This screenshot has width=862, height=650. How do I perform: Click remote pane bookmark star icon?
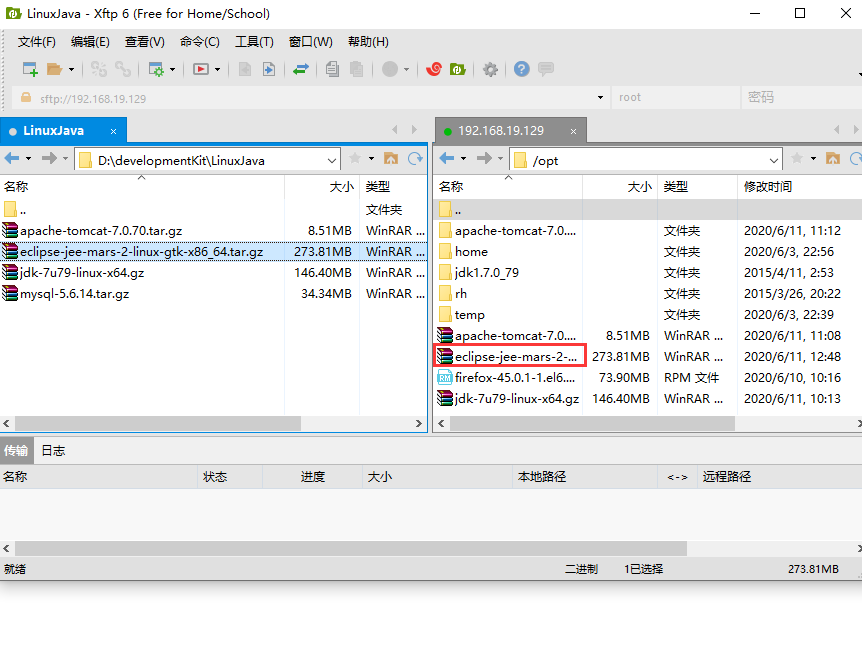click(x=797, y=159)
